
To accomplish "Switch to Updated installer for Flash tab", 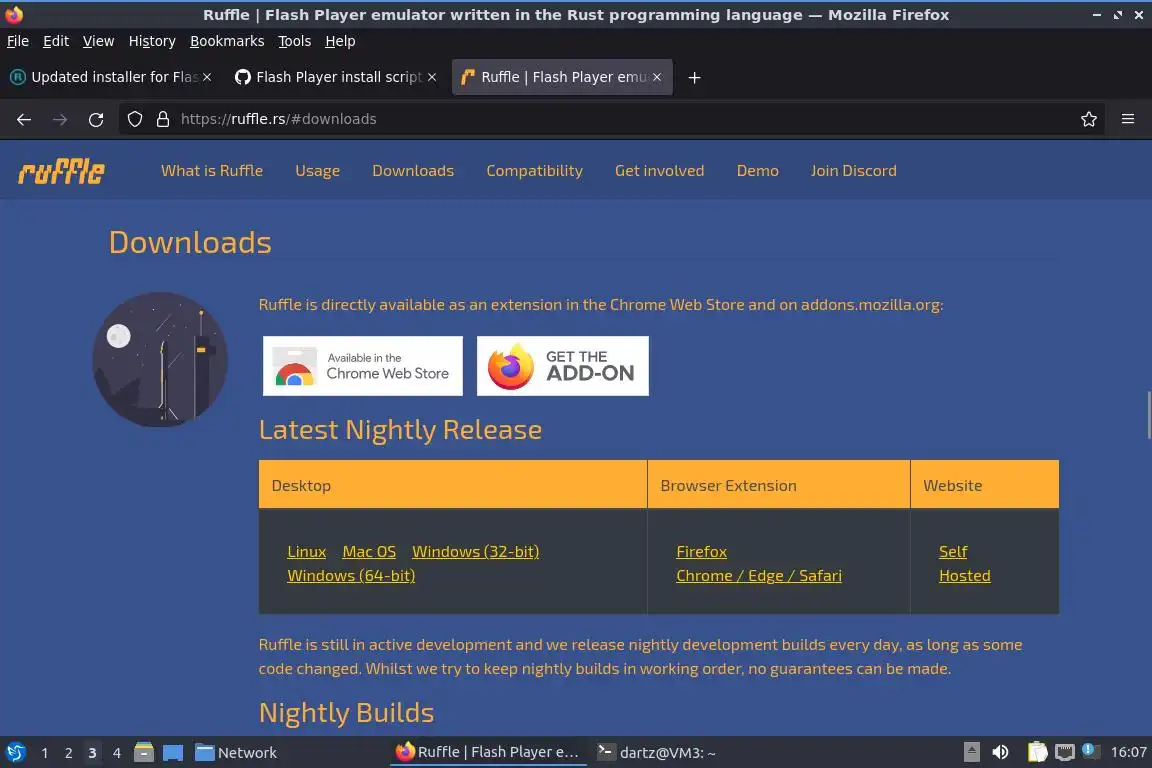I will tap(112, 77).
